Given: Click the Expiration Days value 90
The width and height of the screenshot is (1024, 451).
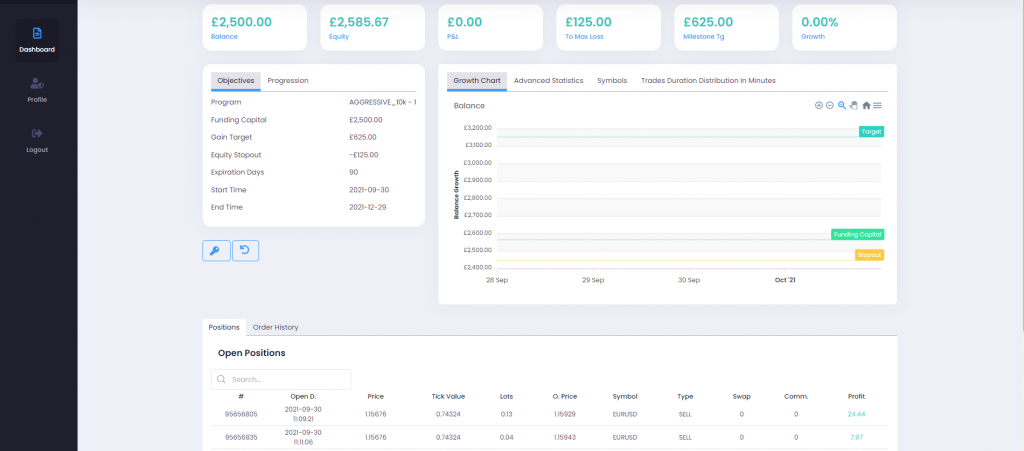Looking at the screenshot, I should click(x=353, y=172).
